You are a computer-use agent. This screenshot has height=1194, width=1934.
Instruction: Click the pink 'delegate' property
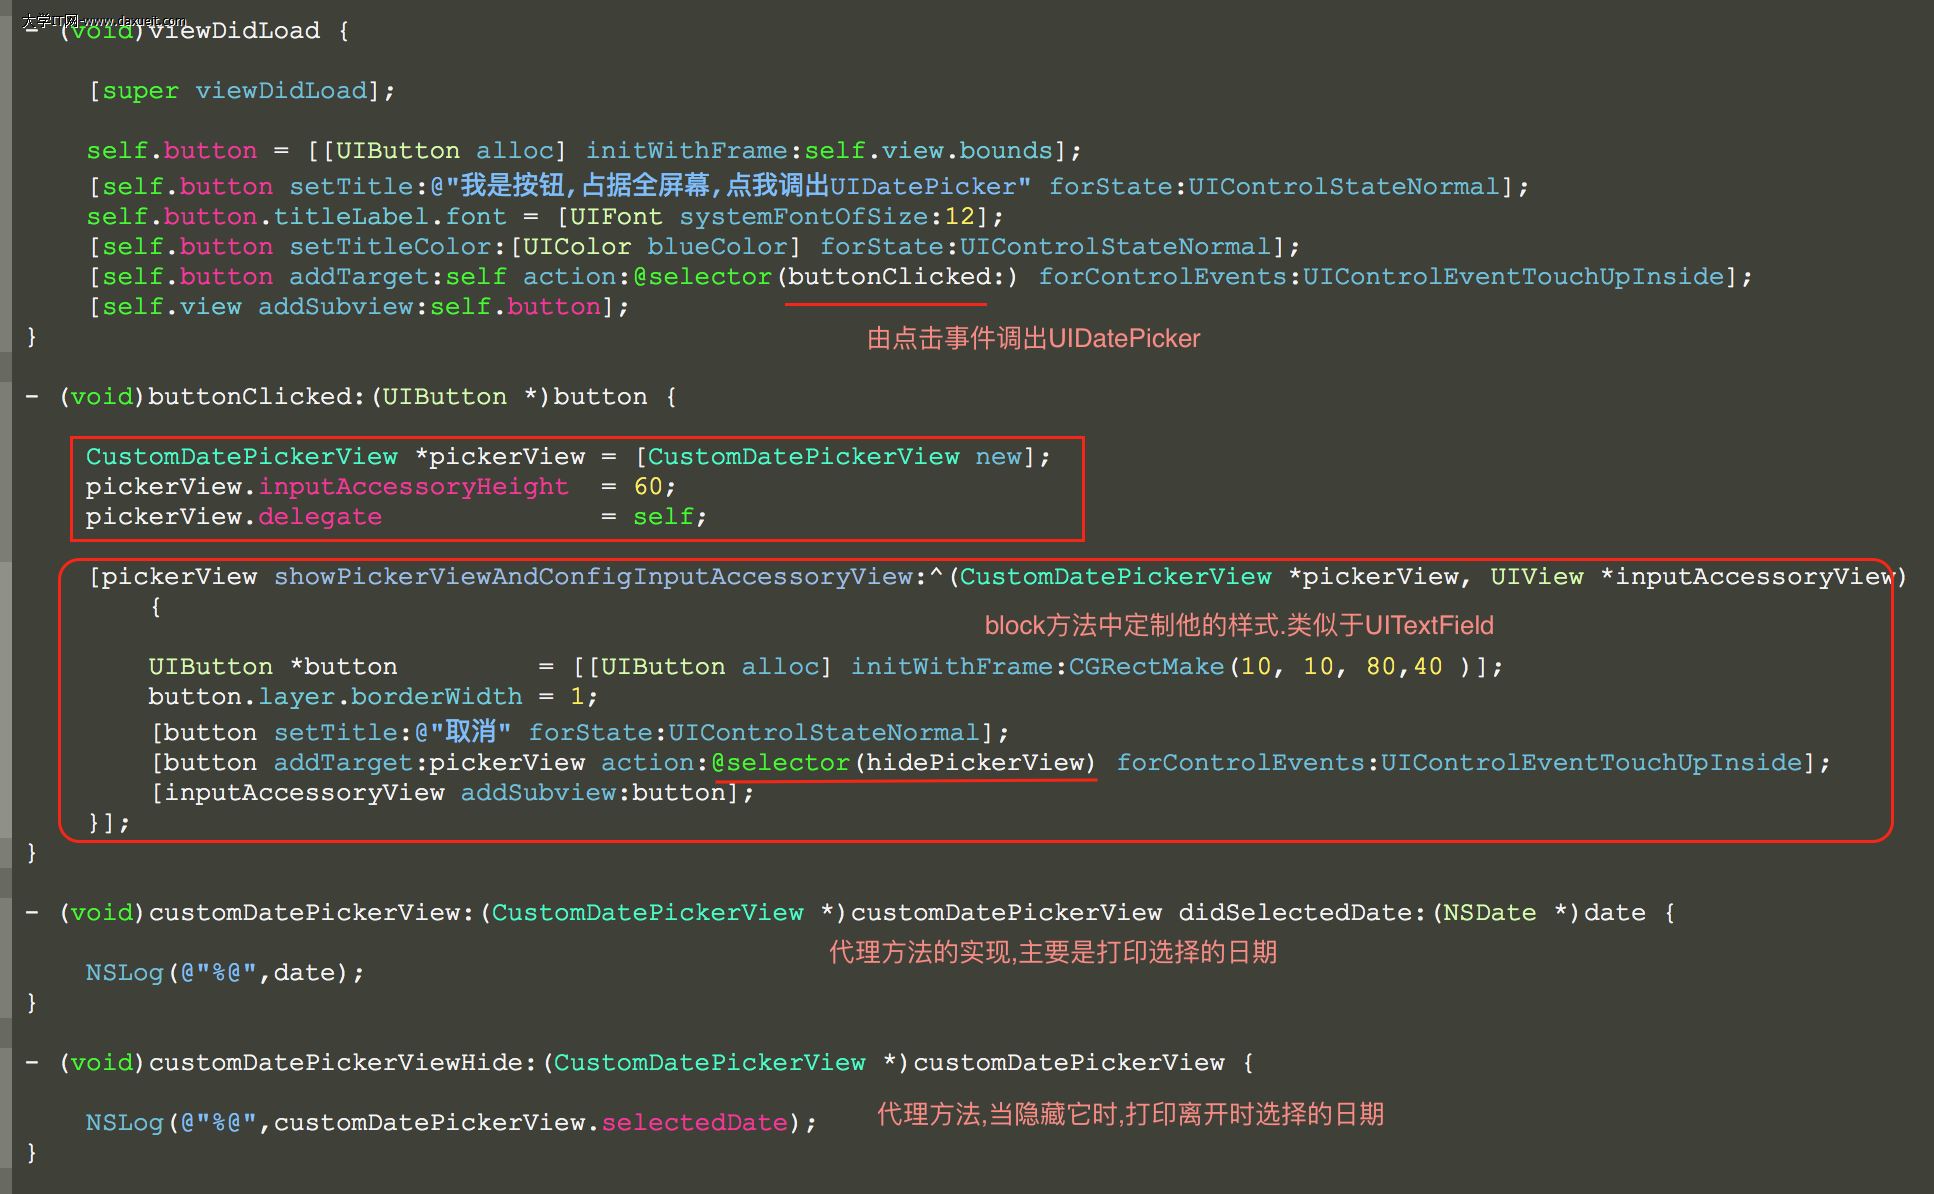320,517
